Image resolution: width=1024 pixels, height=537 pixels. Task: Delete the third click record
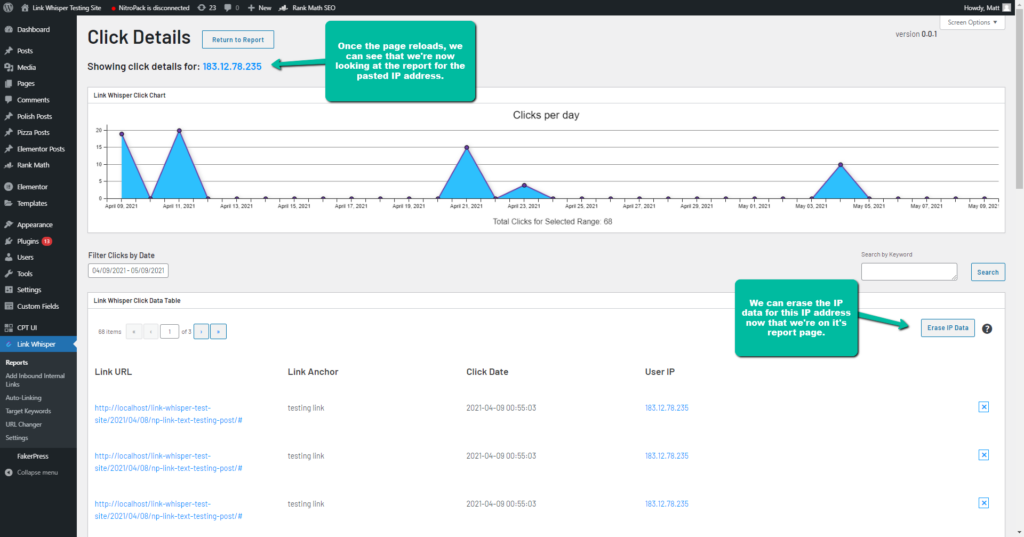pyautogui.click(x=984, y=503)
